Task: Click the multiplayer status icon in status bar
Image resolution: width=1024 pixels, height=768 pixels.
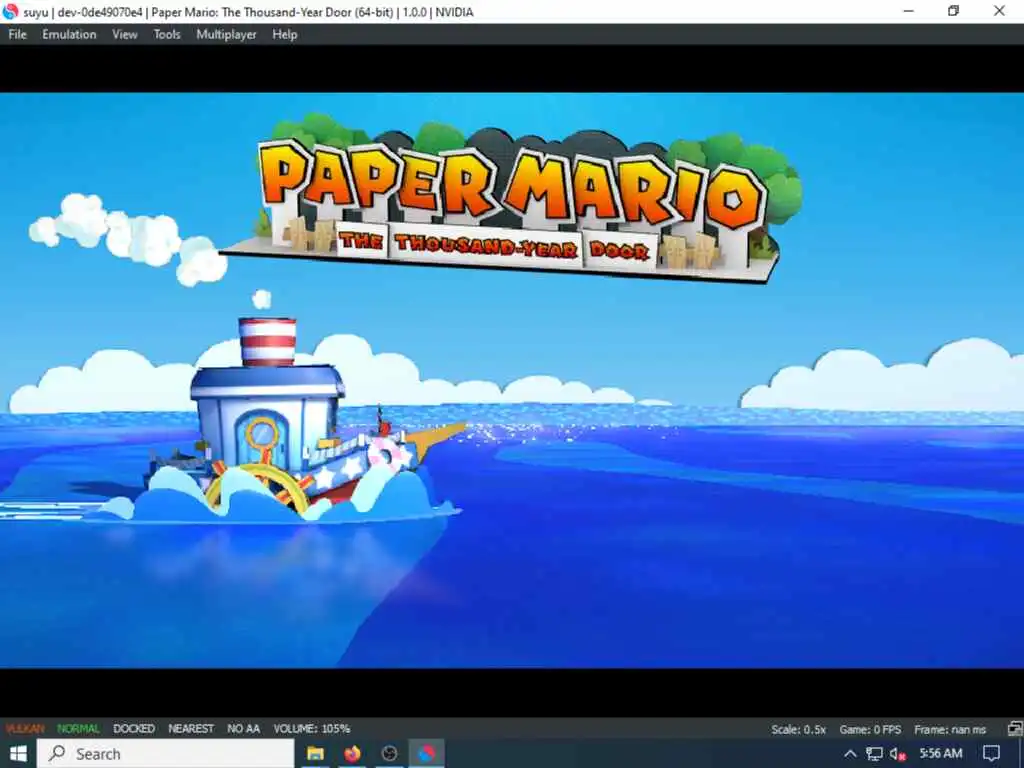Action: (x=1015, y=729)
